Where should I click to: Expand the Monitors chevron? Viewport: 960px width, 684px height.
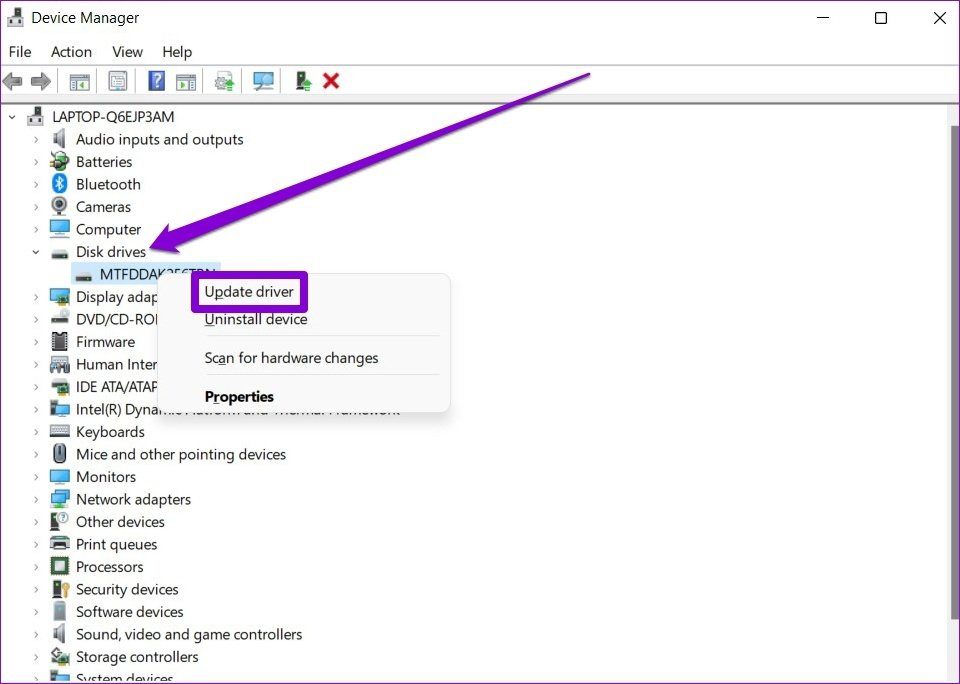36,476
